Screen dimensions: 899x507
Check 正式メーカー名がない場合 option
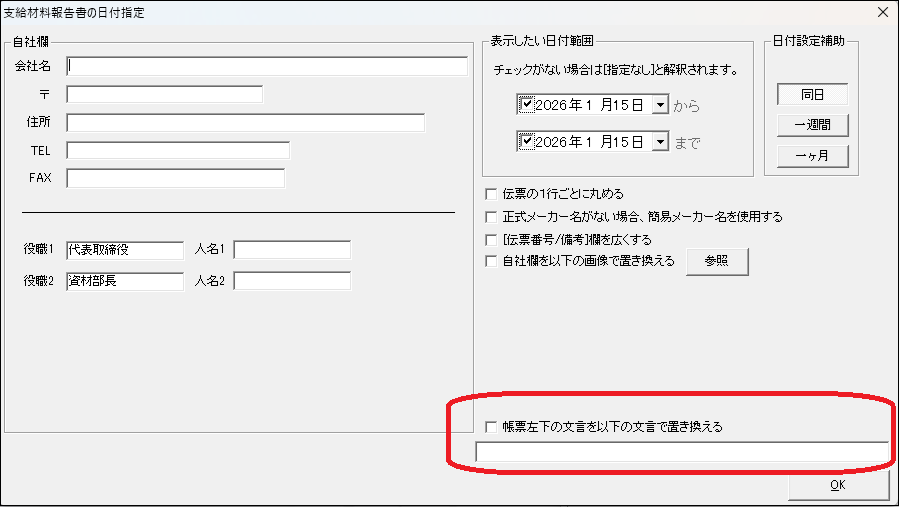tap(491, 216)
